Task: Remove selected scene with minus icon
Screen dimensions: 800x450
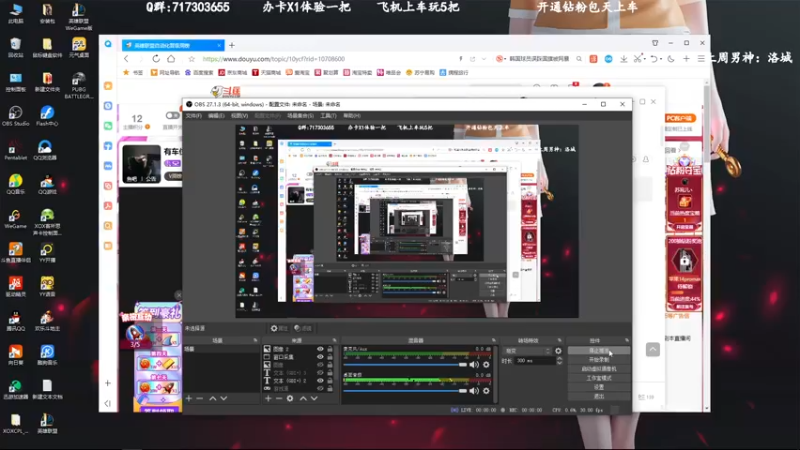Action: [199, 398]
